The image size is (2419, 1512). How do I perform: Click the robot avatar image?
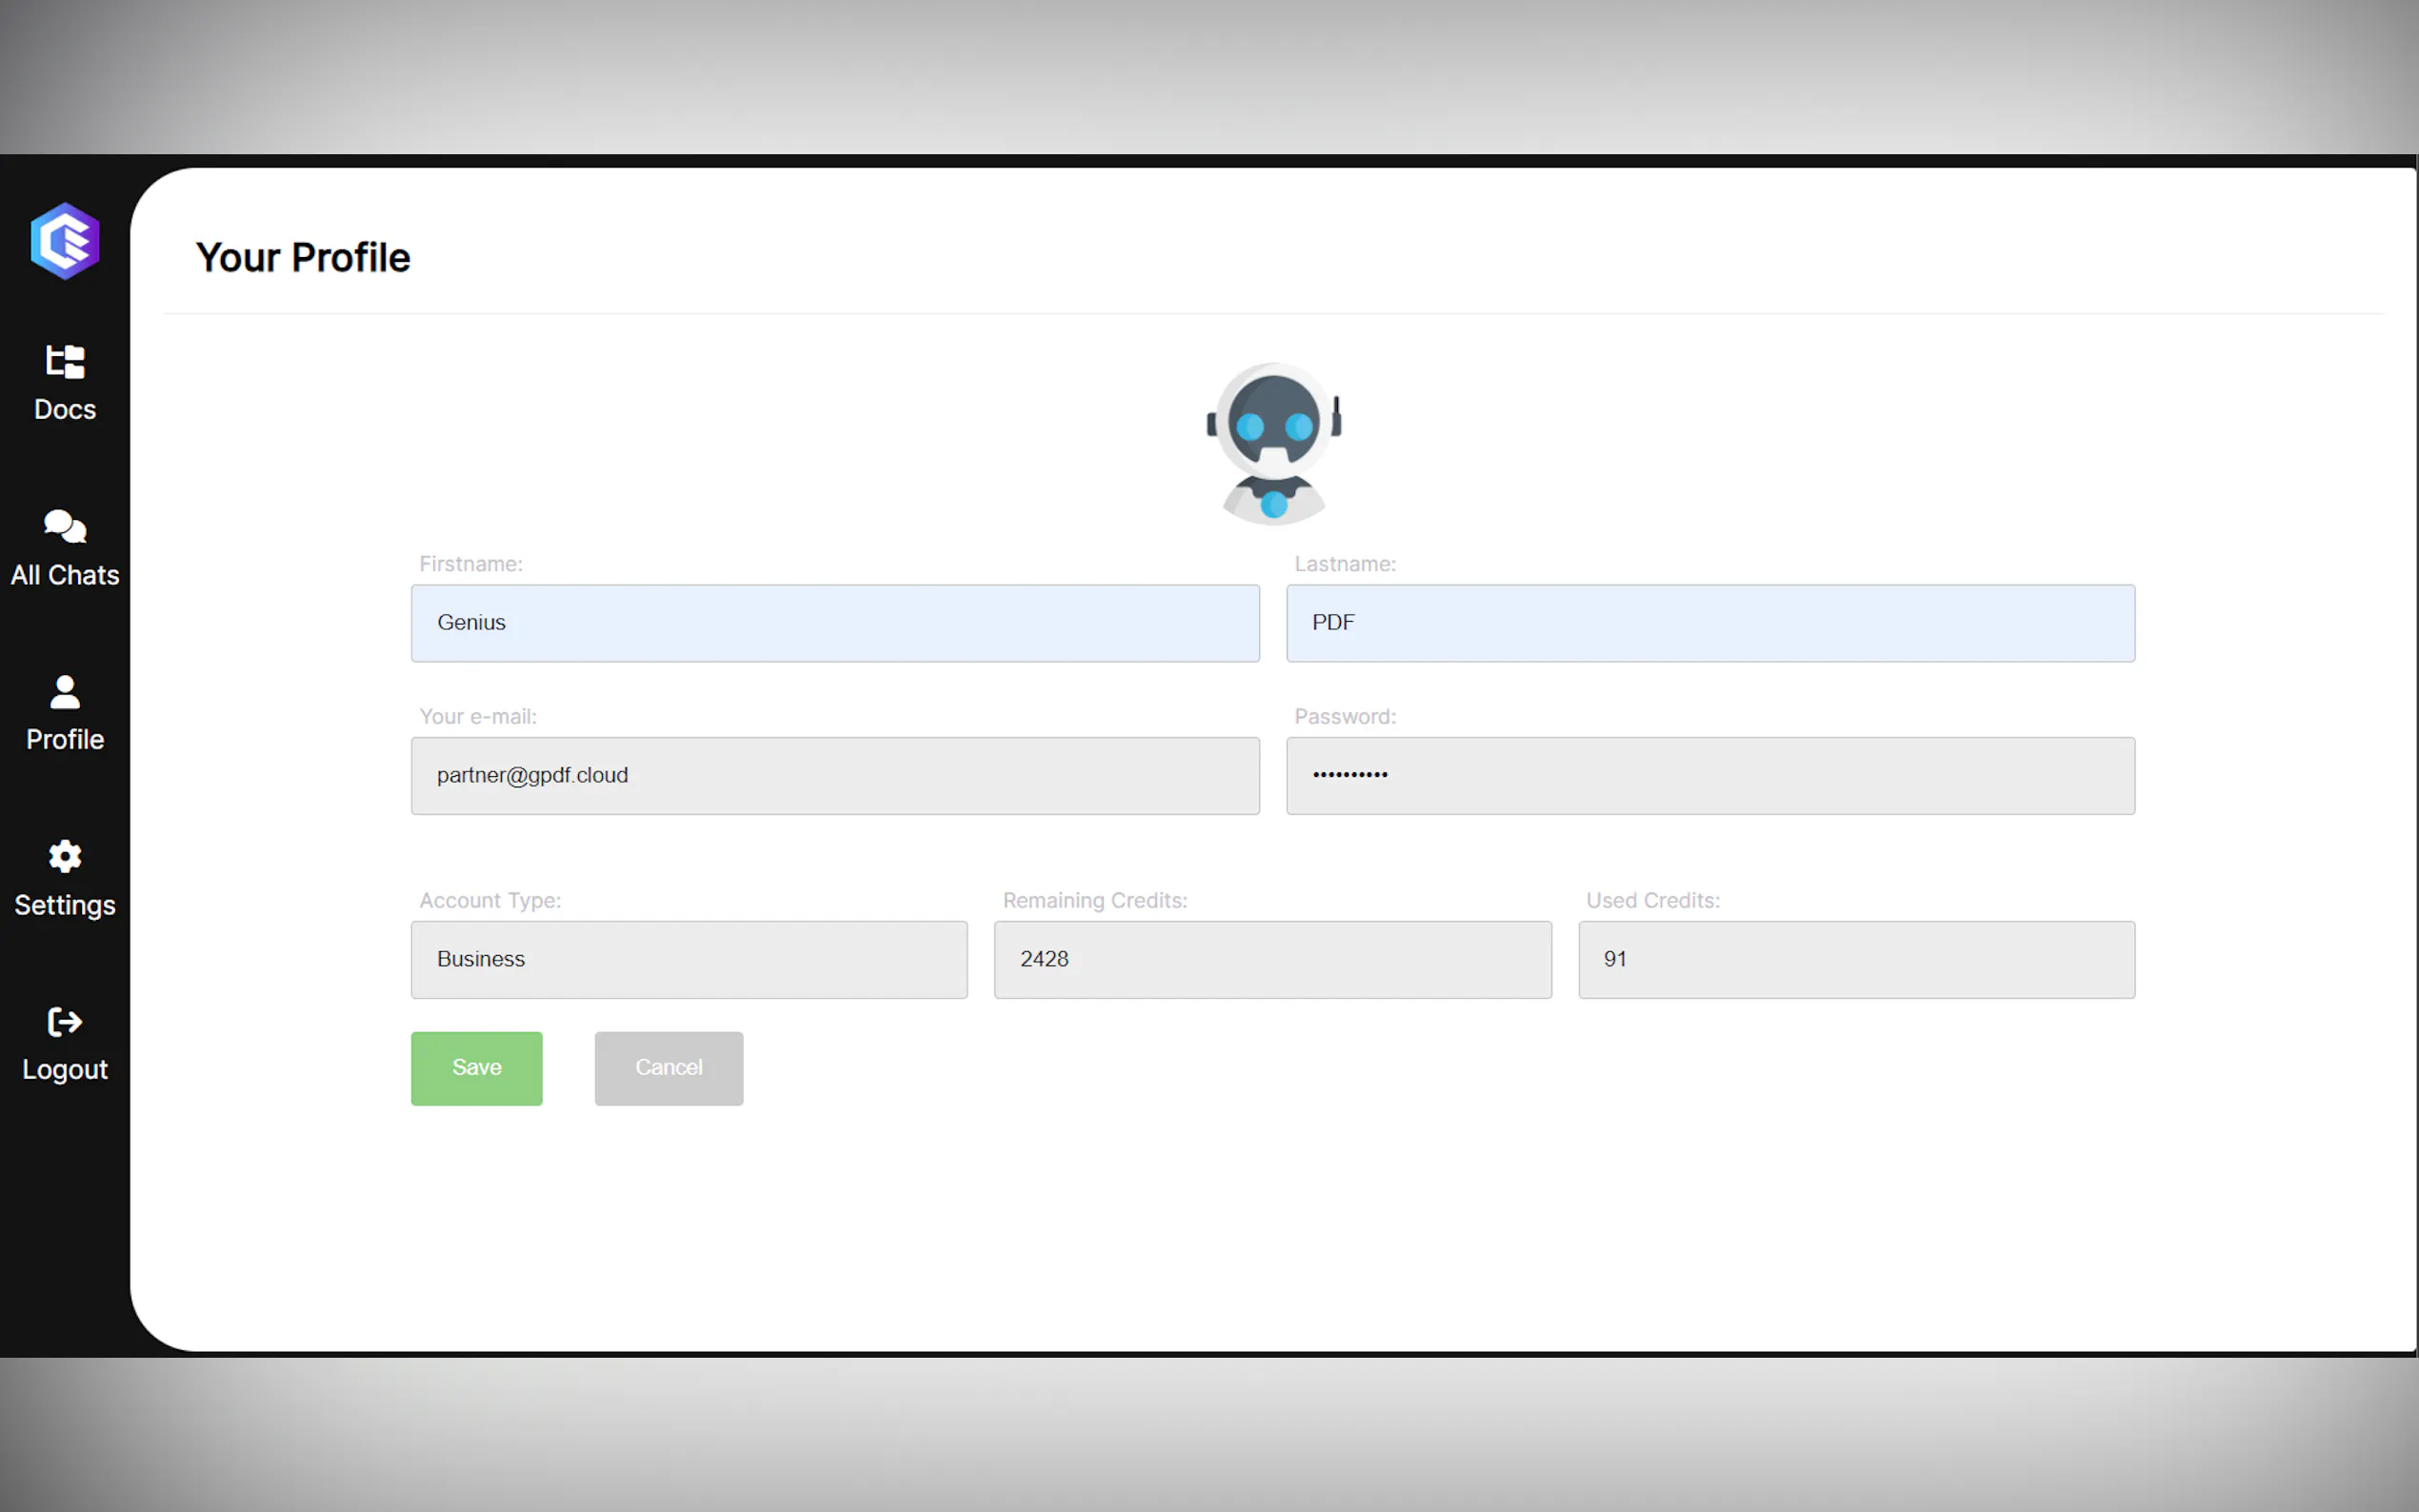(x=1273, y=443)
